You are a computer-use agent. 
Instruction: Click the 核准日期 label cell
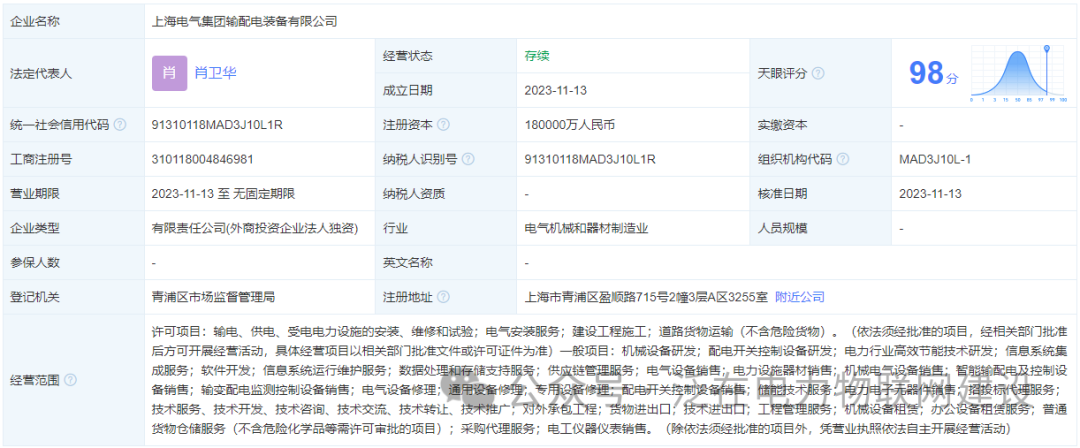pos(820,194)
